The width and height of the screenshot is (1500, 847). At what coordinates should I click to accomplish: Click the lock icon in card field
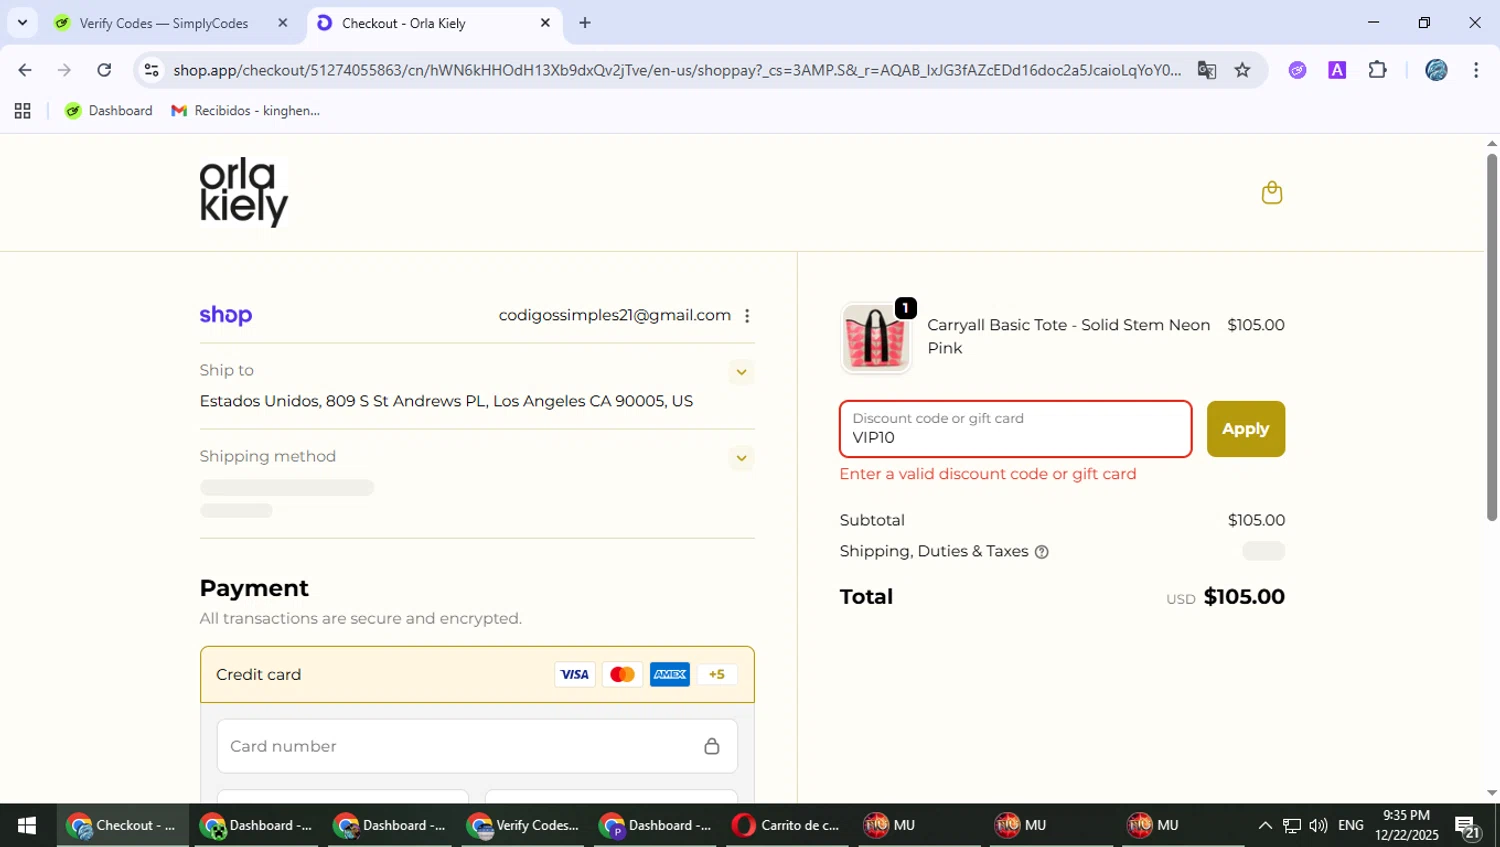coord(711,746)
